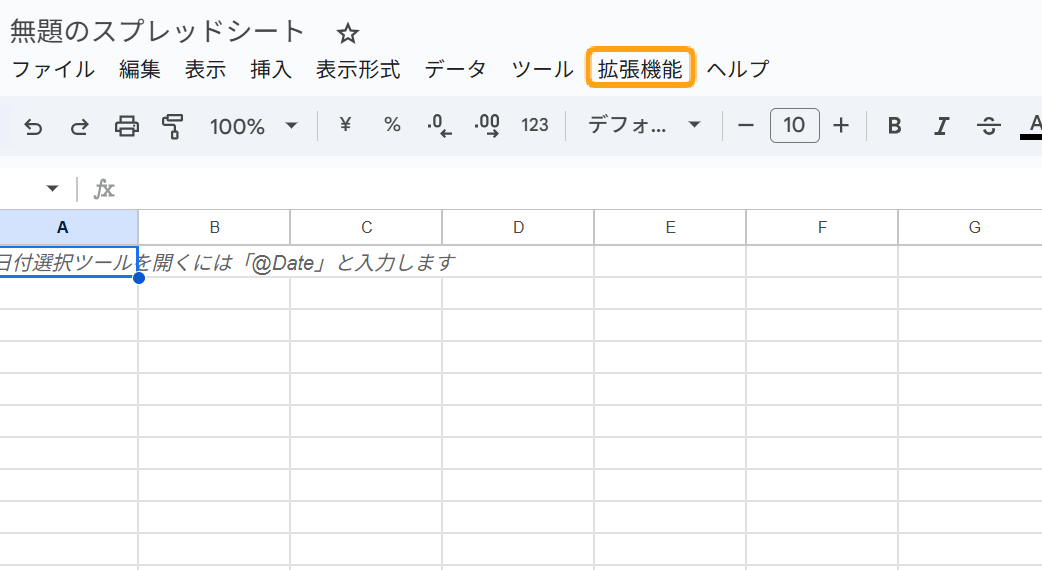The image size is (1042, 570).
Task: Open the デフォ... font dropdown
Action: tap(644, 125)
